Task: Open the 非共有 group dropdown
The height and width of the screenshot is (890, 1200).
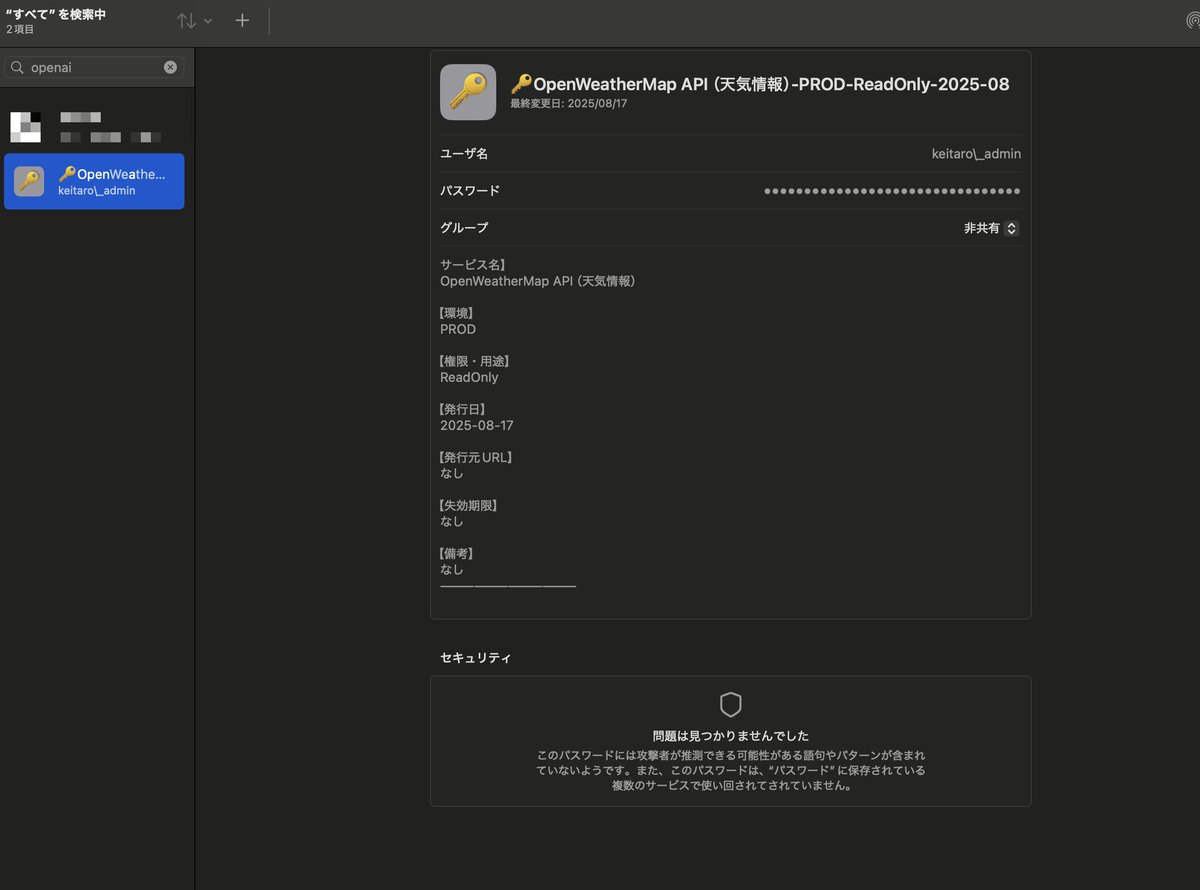Action: point(991,228)
